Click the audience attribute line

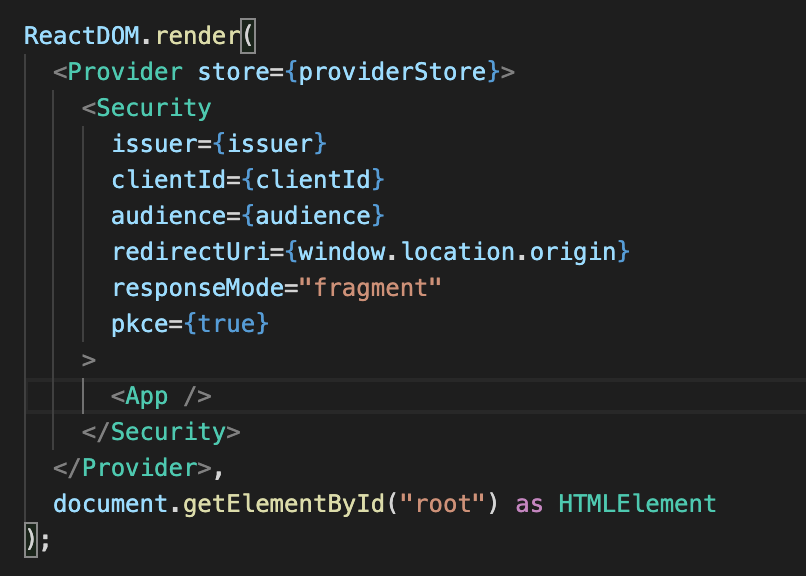click(248, 216)
